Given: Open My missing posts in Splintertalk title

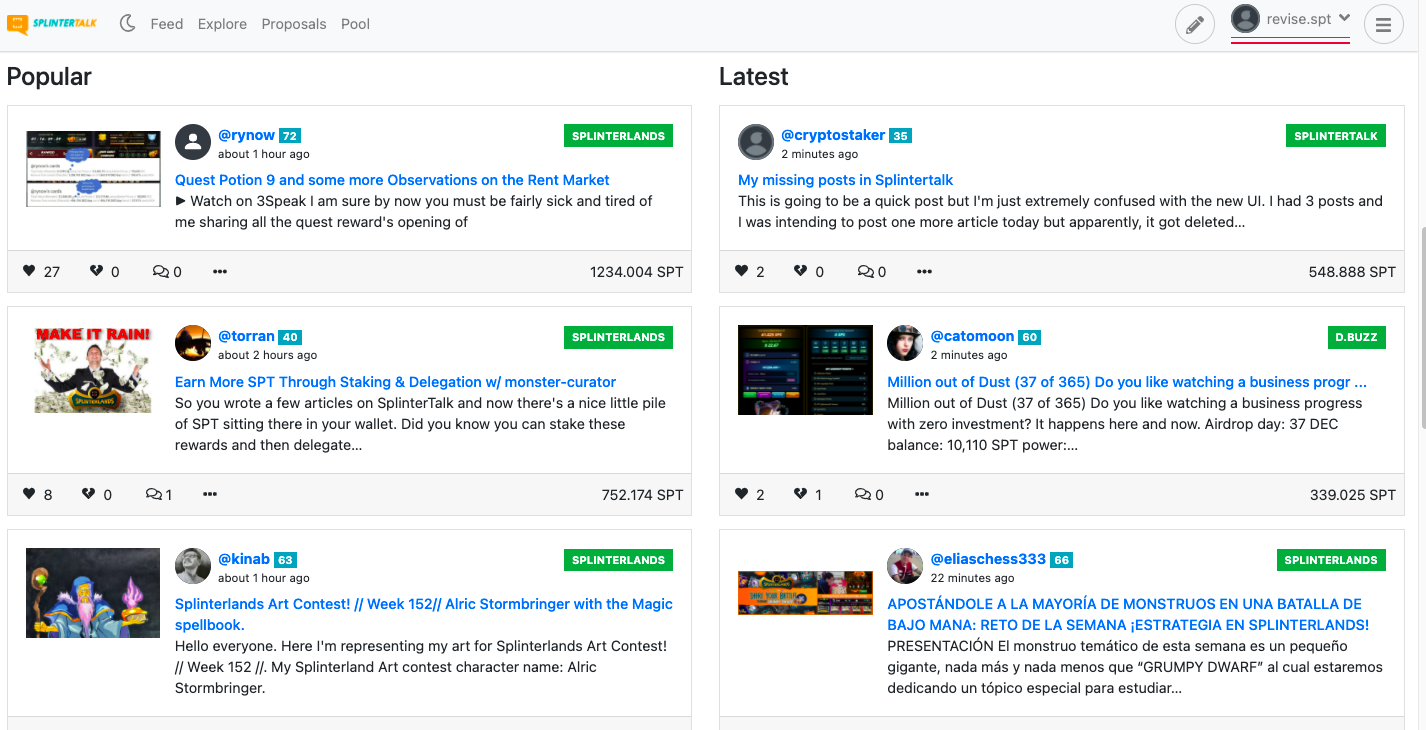Looking at the screenshot, I should [845, 180].
